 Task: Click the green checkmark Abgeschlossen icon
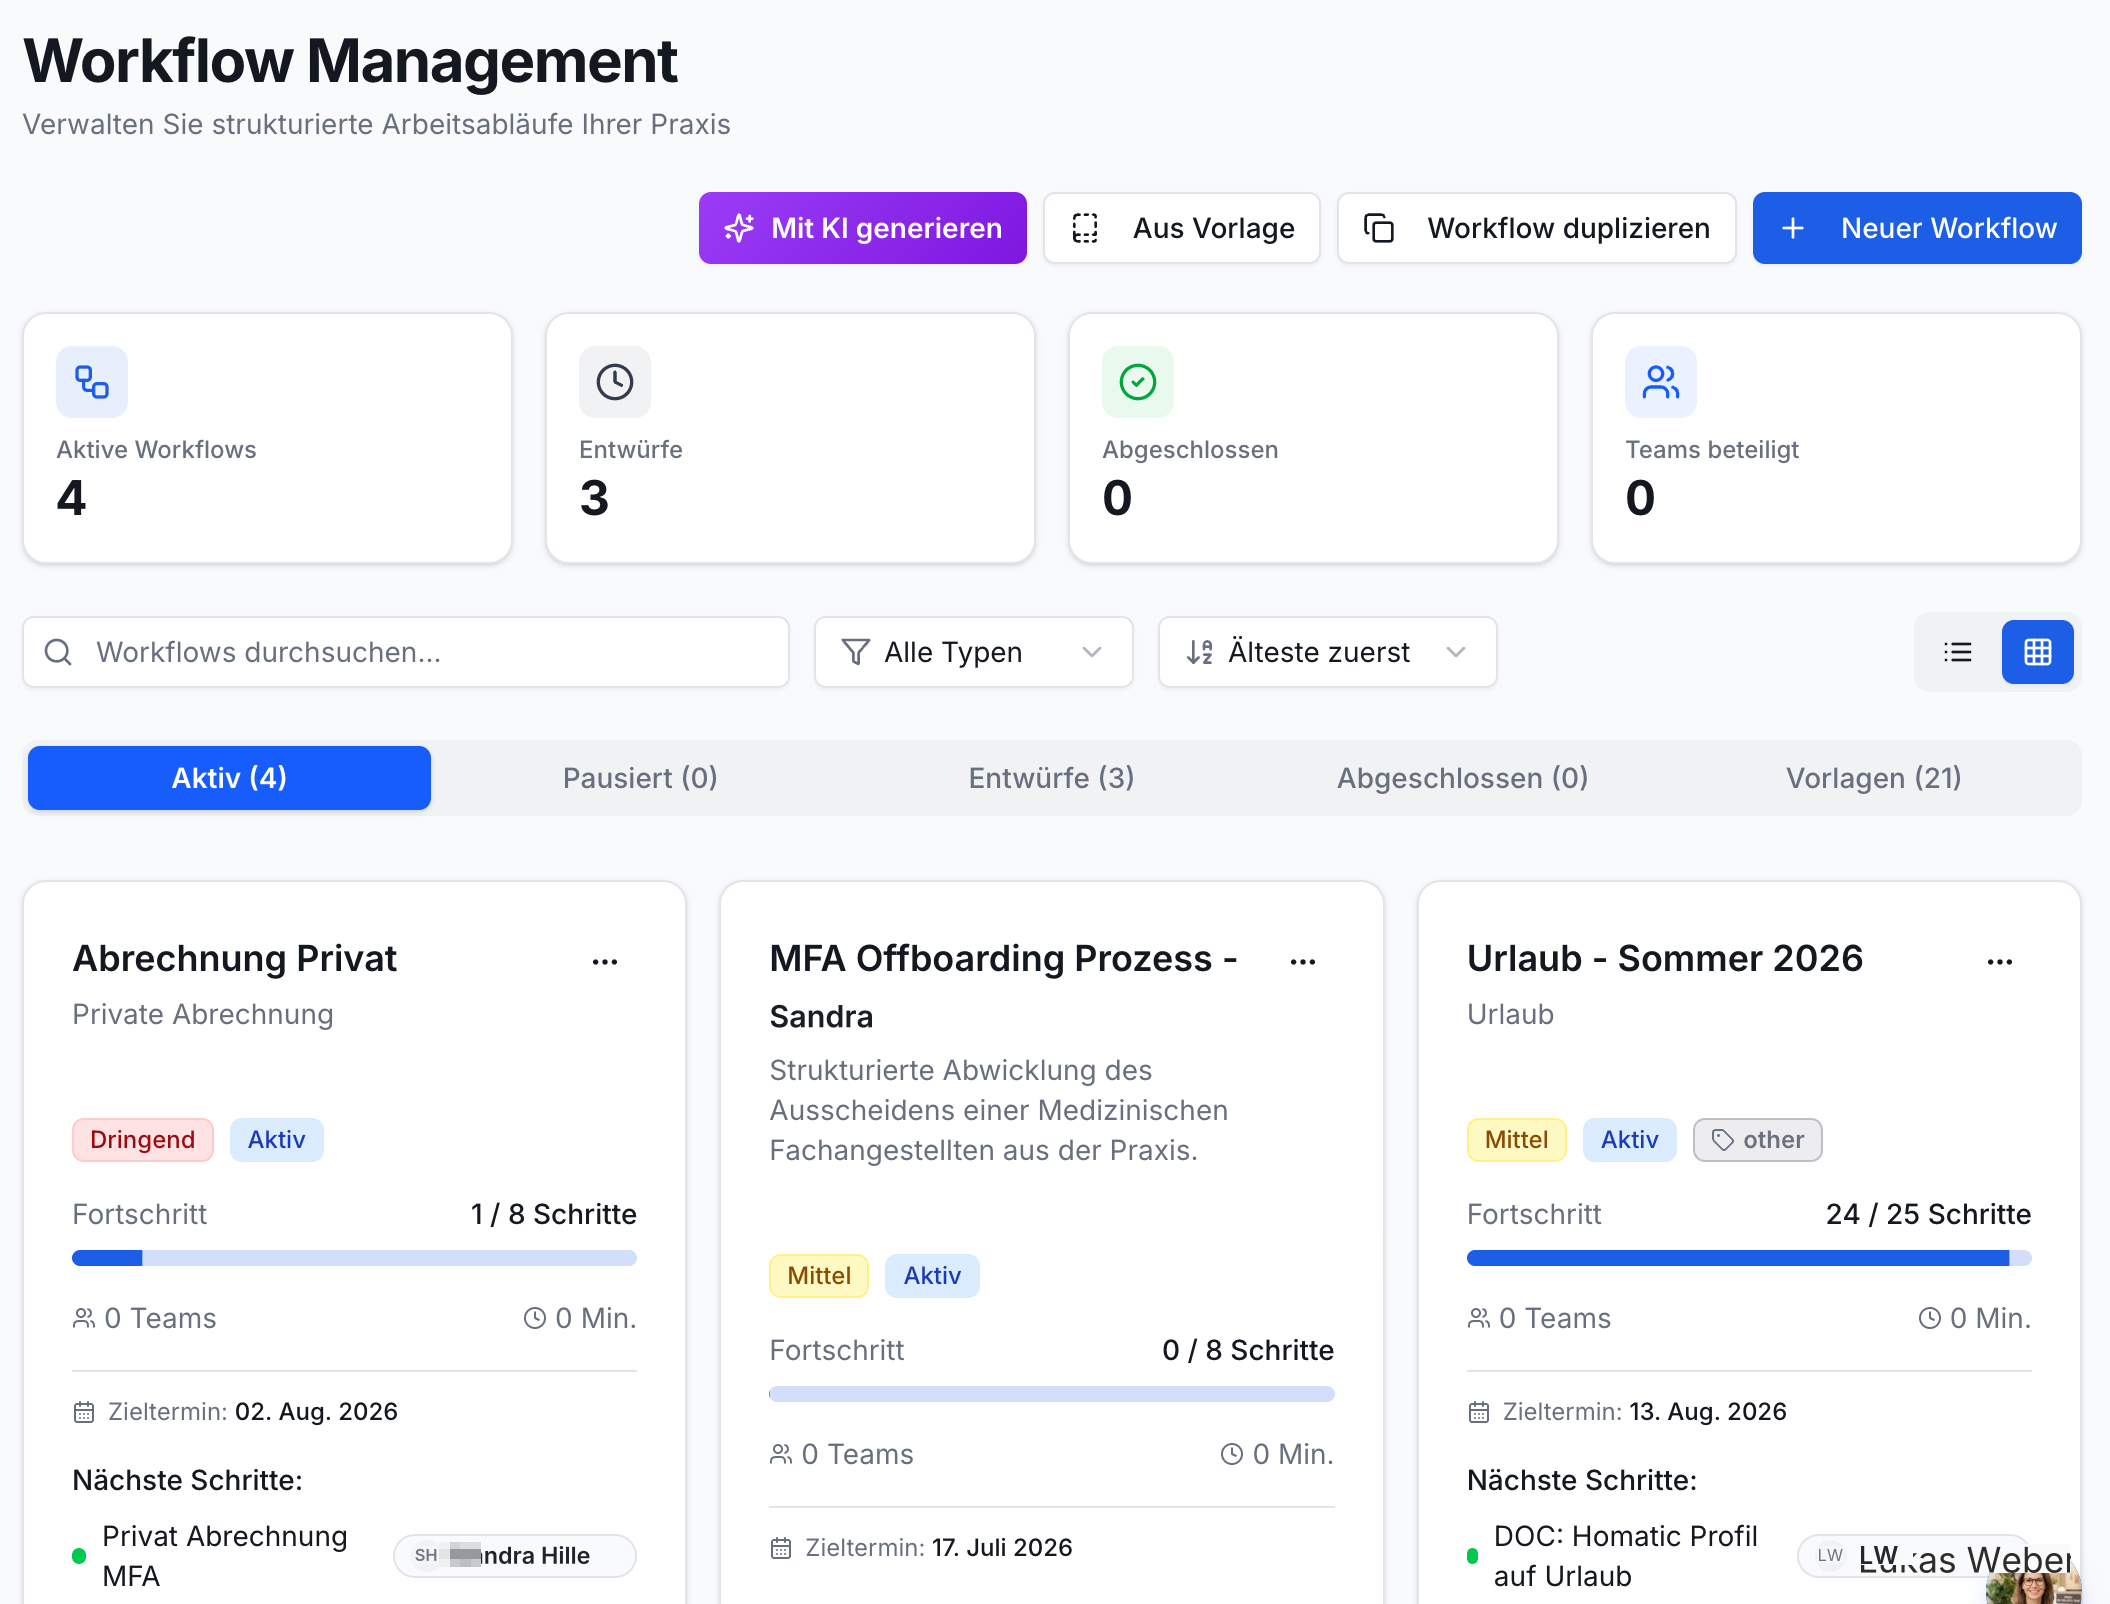[x=1138, y=382]
